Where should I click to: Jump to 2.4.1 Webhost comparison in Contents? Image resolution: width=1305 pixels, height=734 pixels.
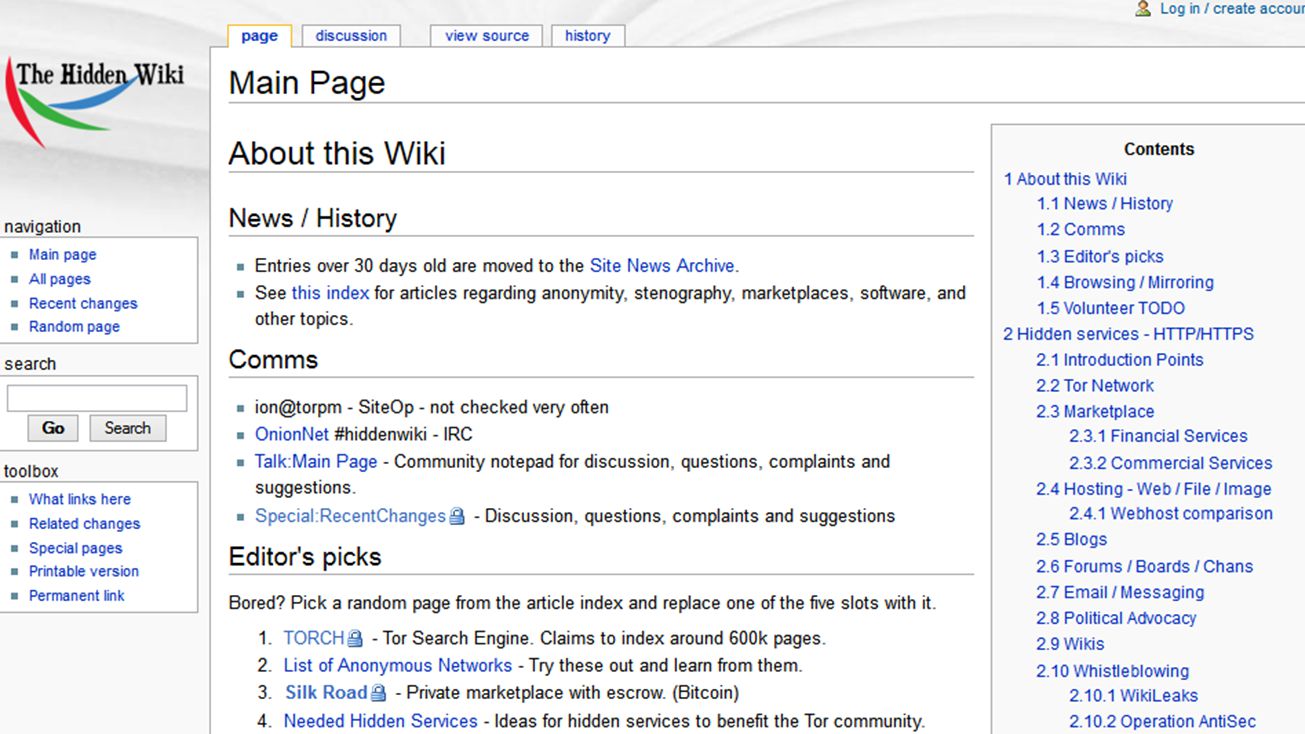pyautogui.click(x=1170, y=514)
